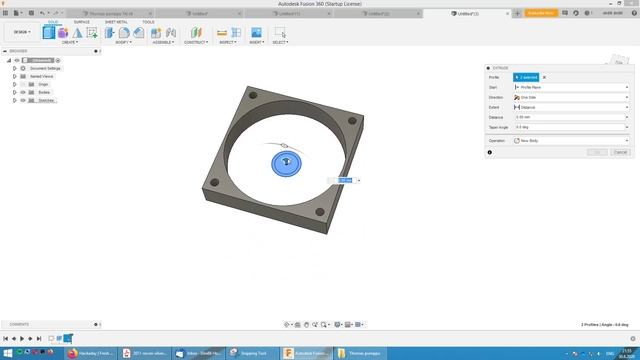Open the File menu icon
The image size is (640, 360).
[17, 13]
